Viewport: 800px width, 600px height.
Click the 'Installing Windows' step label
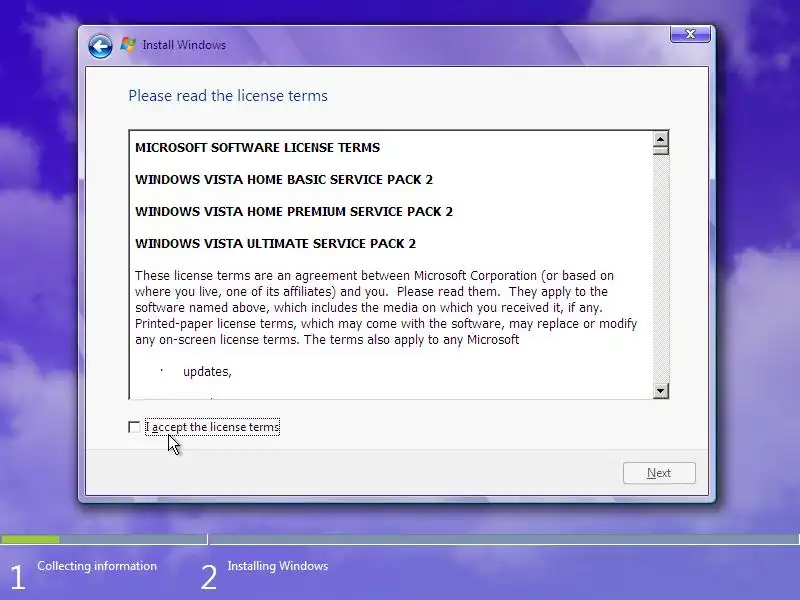278,566
